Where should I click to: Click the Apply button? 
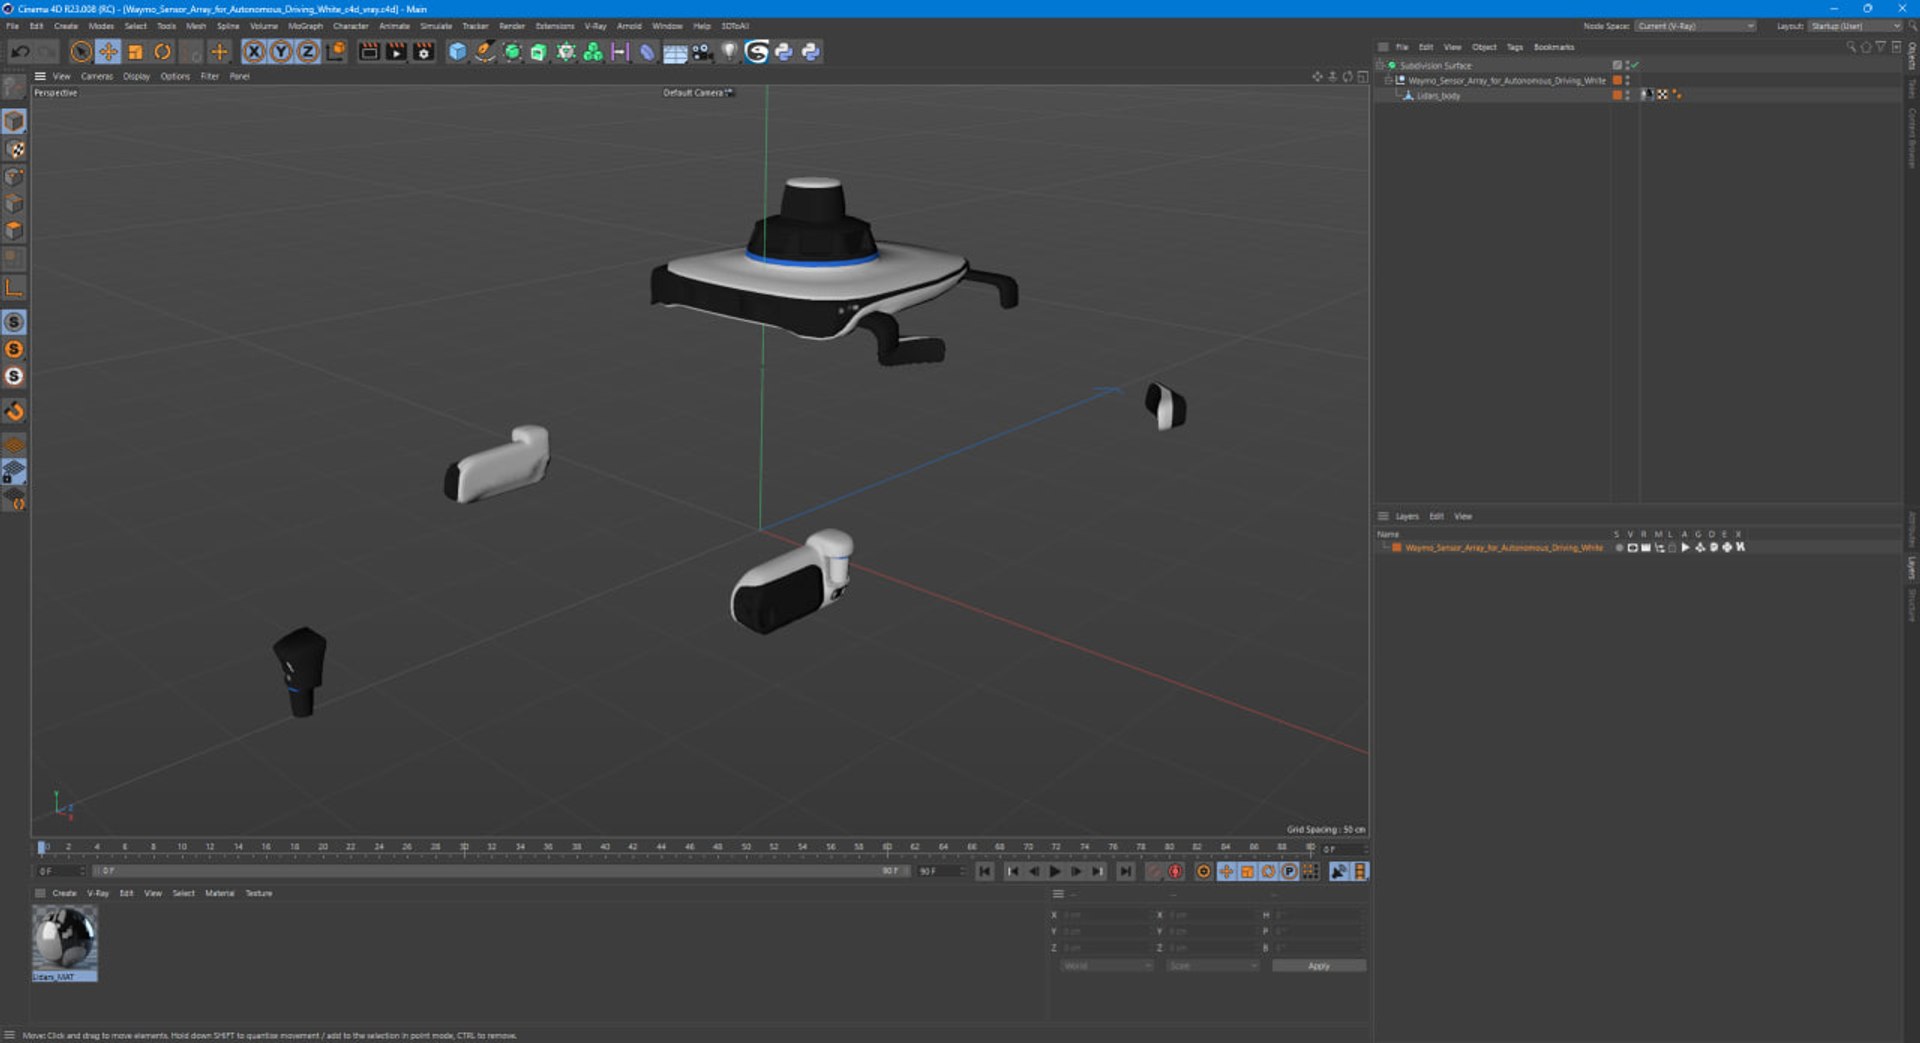tap(1318, 966)
